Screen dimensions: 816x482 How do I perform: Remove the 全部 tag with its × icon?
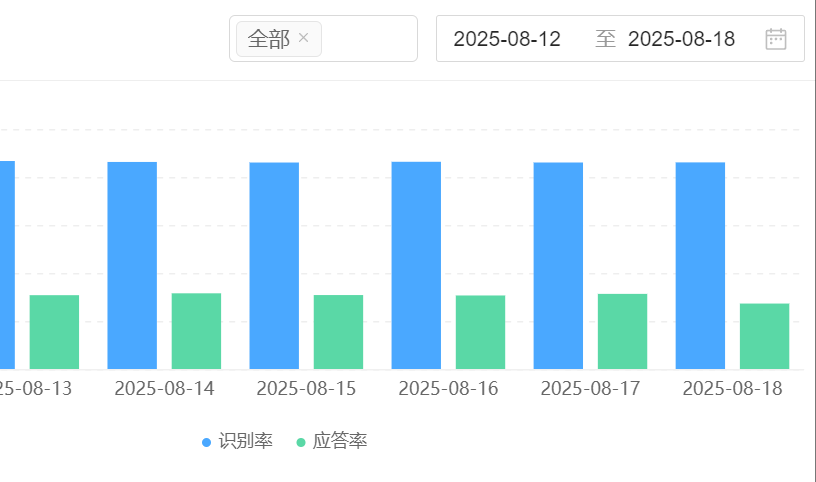tap(303, 39)
